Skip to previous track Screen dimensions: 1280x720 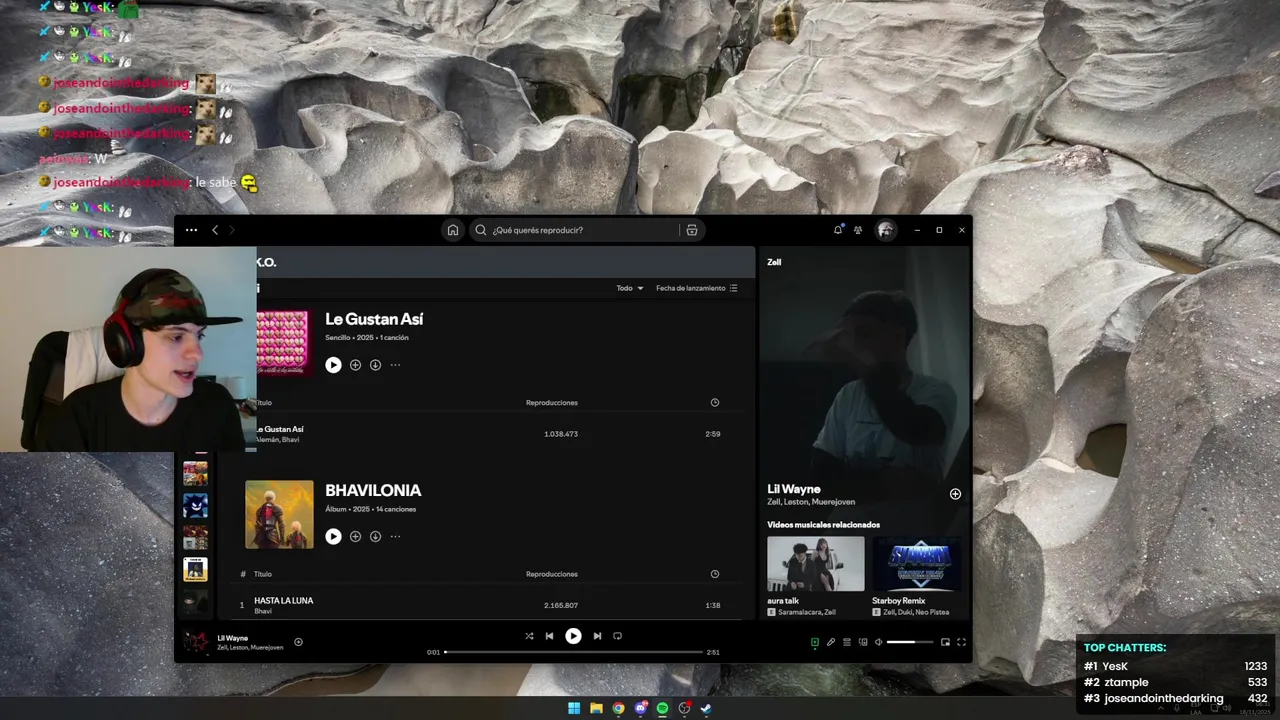click(549, 636)
